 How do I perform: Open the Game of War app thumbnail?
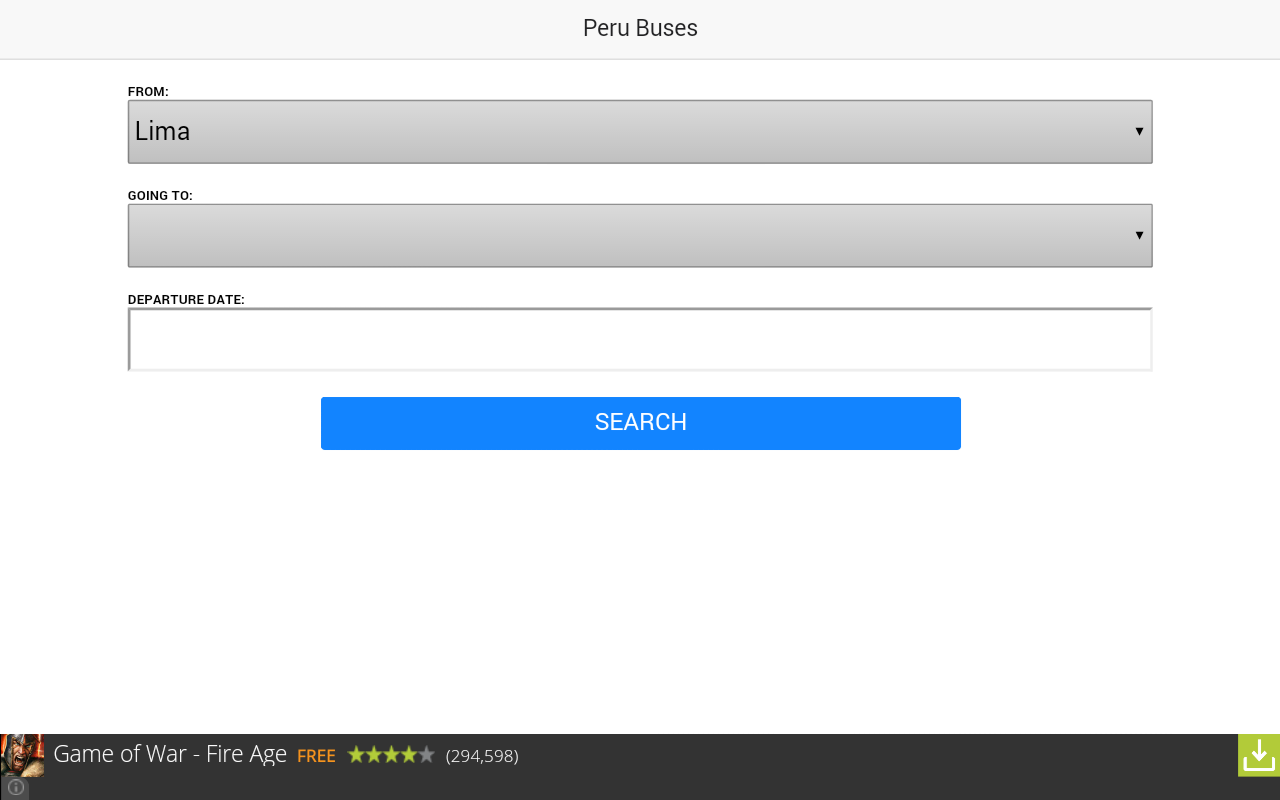22,755
